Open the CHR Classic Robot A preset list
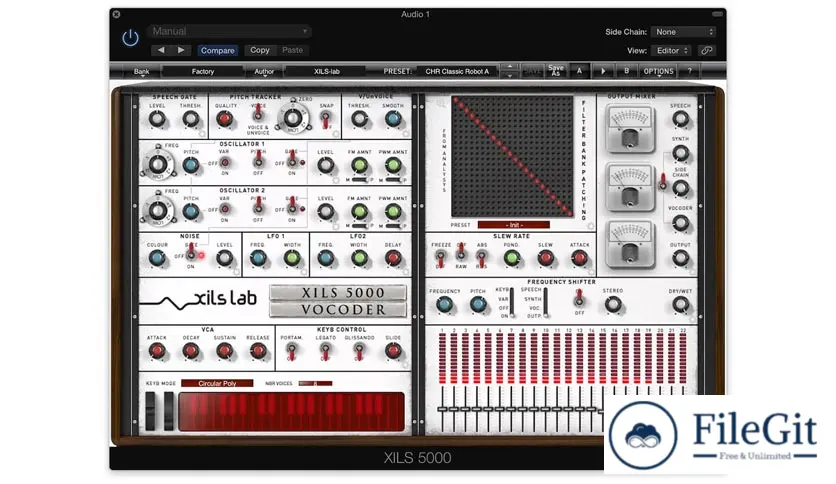 point(457,71)
